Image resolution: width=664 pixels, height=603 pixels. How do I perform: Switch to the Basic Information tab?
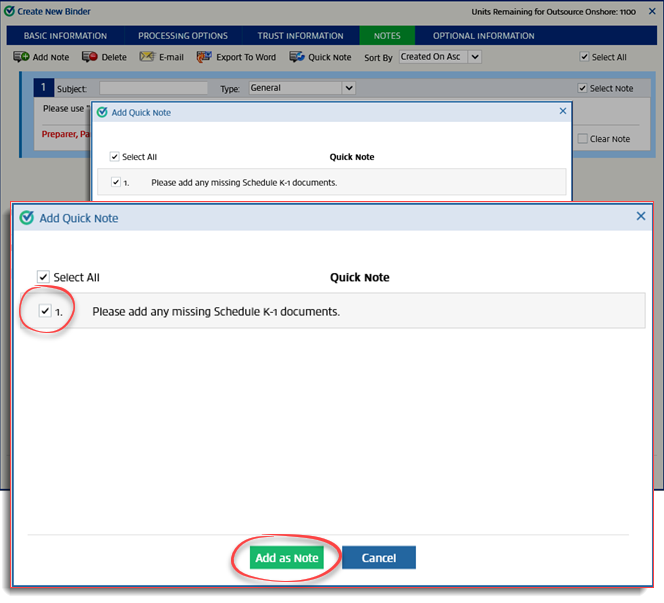[x=65, y=36]
